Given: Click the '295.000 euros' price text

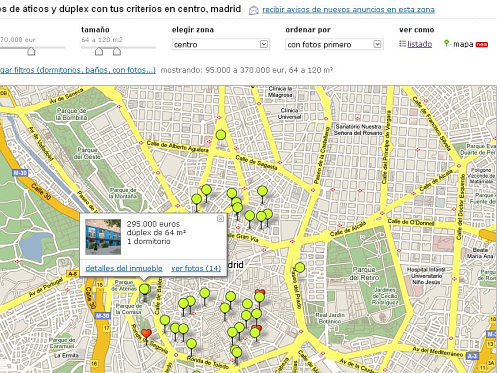Looking at the screenshot, I should 153,224.
